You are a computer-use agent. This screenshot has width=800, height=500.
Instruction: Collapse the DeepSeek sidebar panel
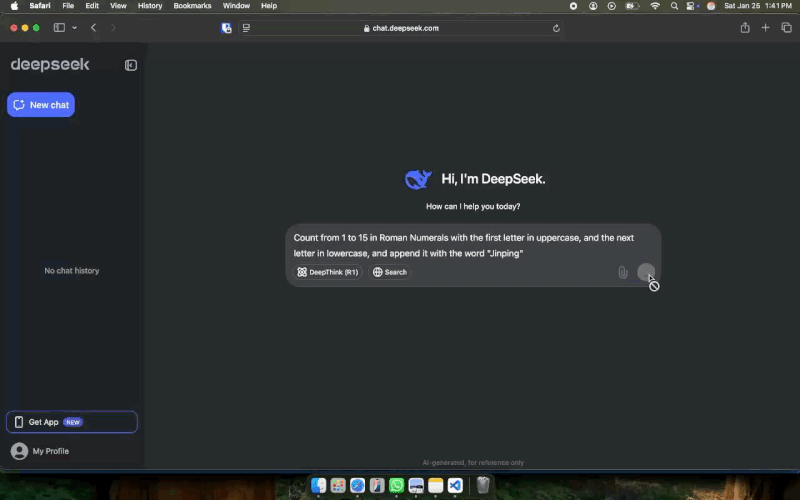(x=131, y=65)
